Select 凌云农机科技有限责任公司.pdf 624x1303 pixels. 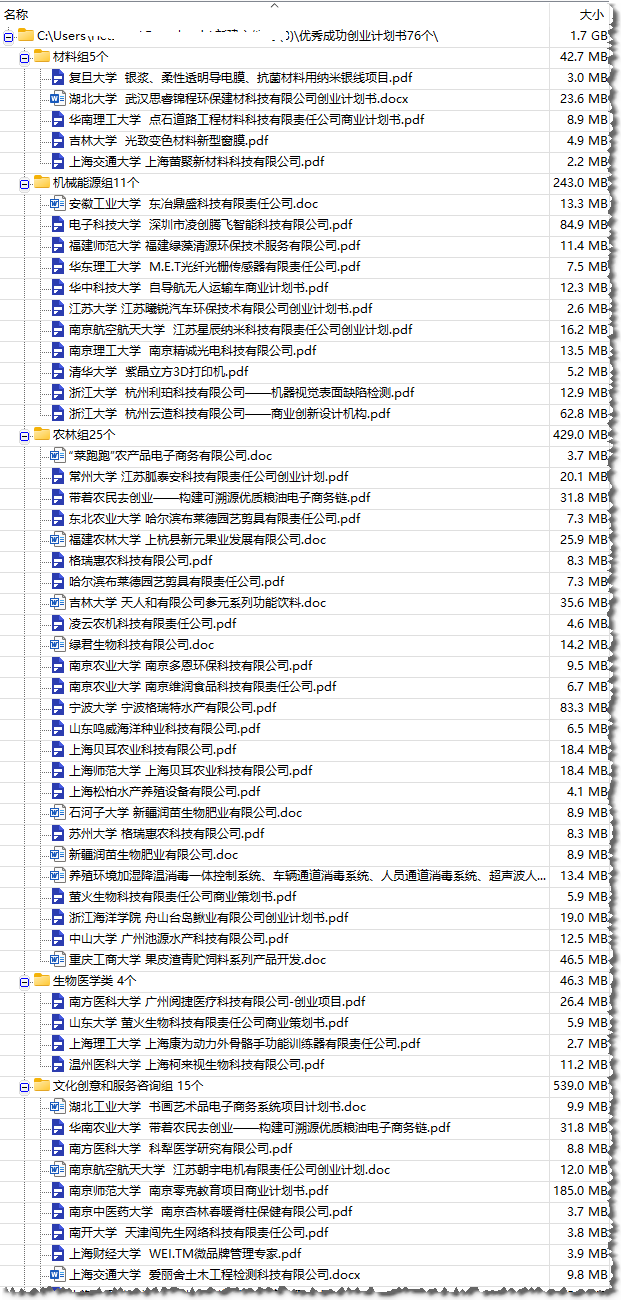pyautogui.click(x=152, y=623)
